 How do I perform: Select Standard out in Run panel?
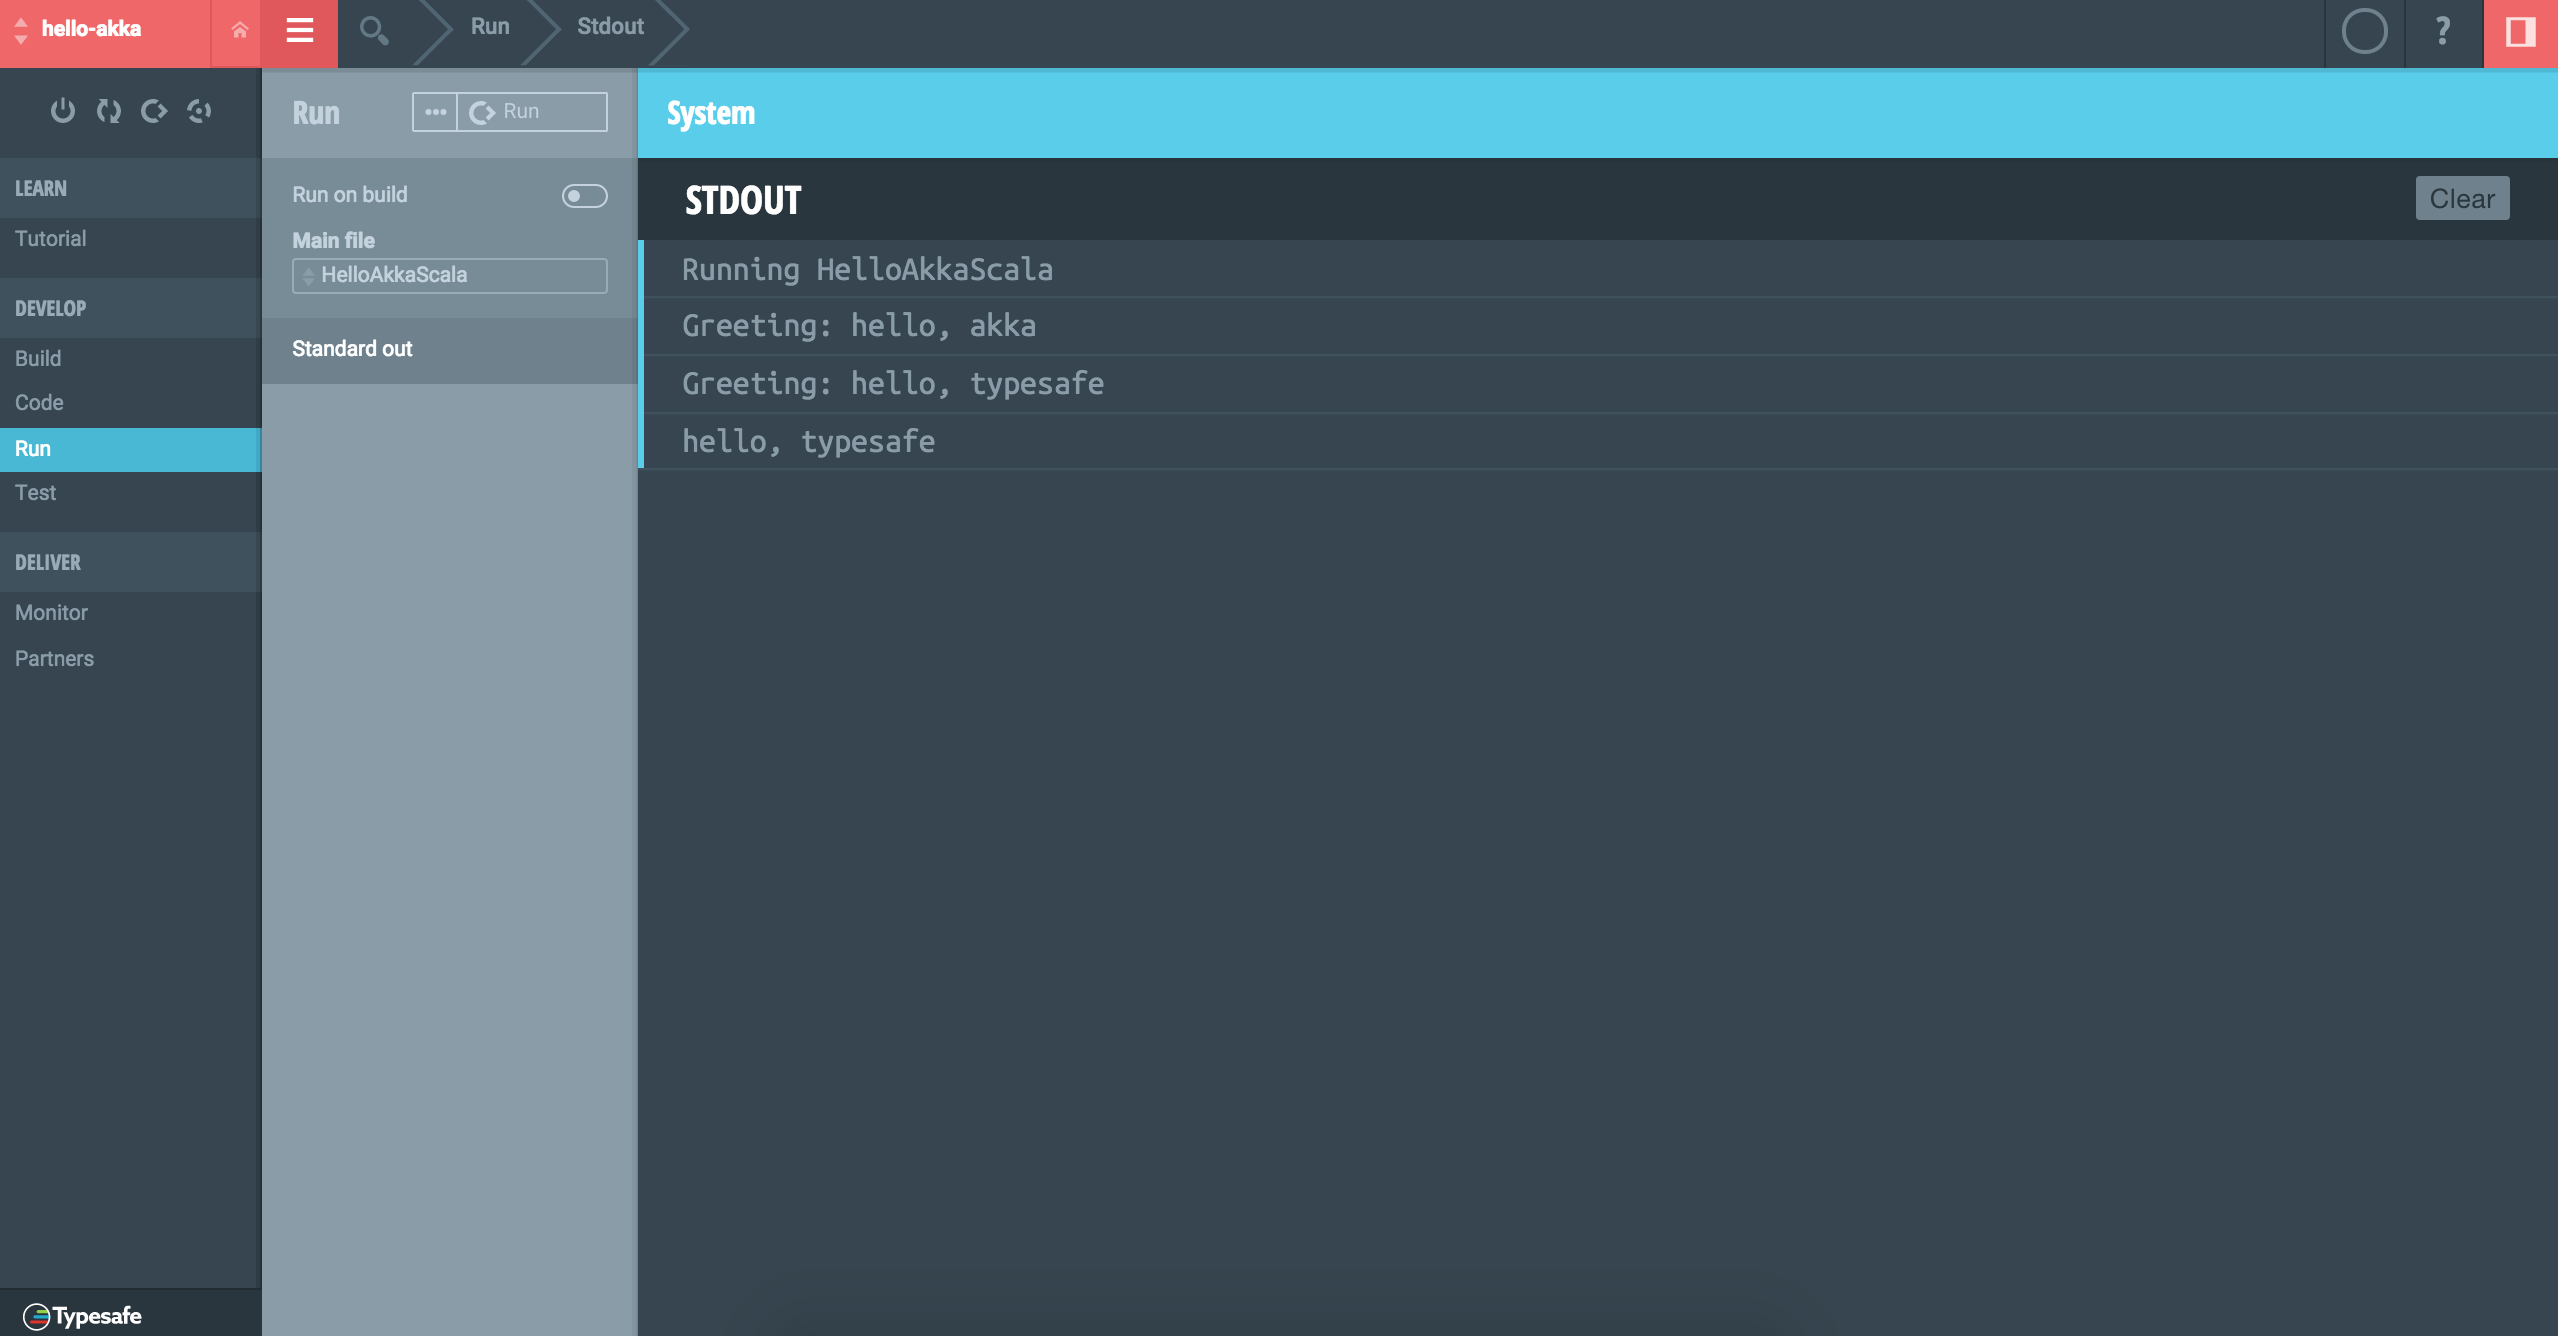click(x=352, y=349)
